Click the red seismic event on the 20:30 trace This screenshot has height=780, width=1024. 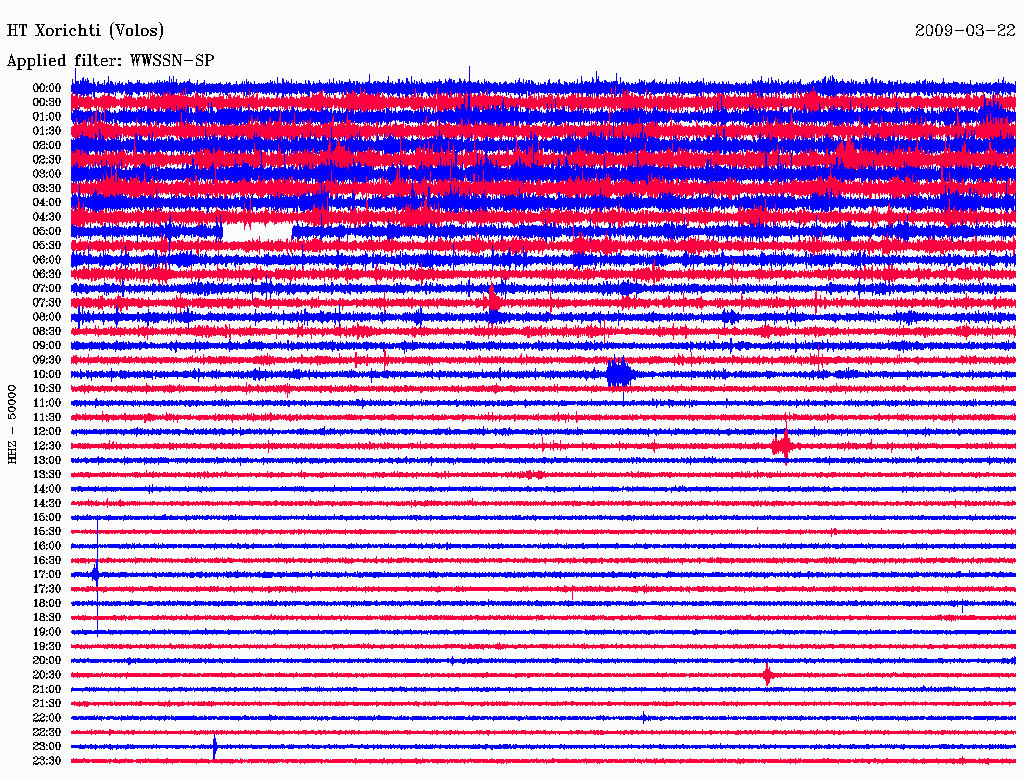tap(768, 675)
